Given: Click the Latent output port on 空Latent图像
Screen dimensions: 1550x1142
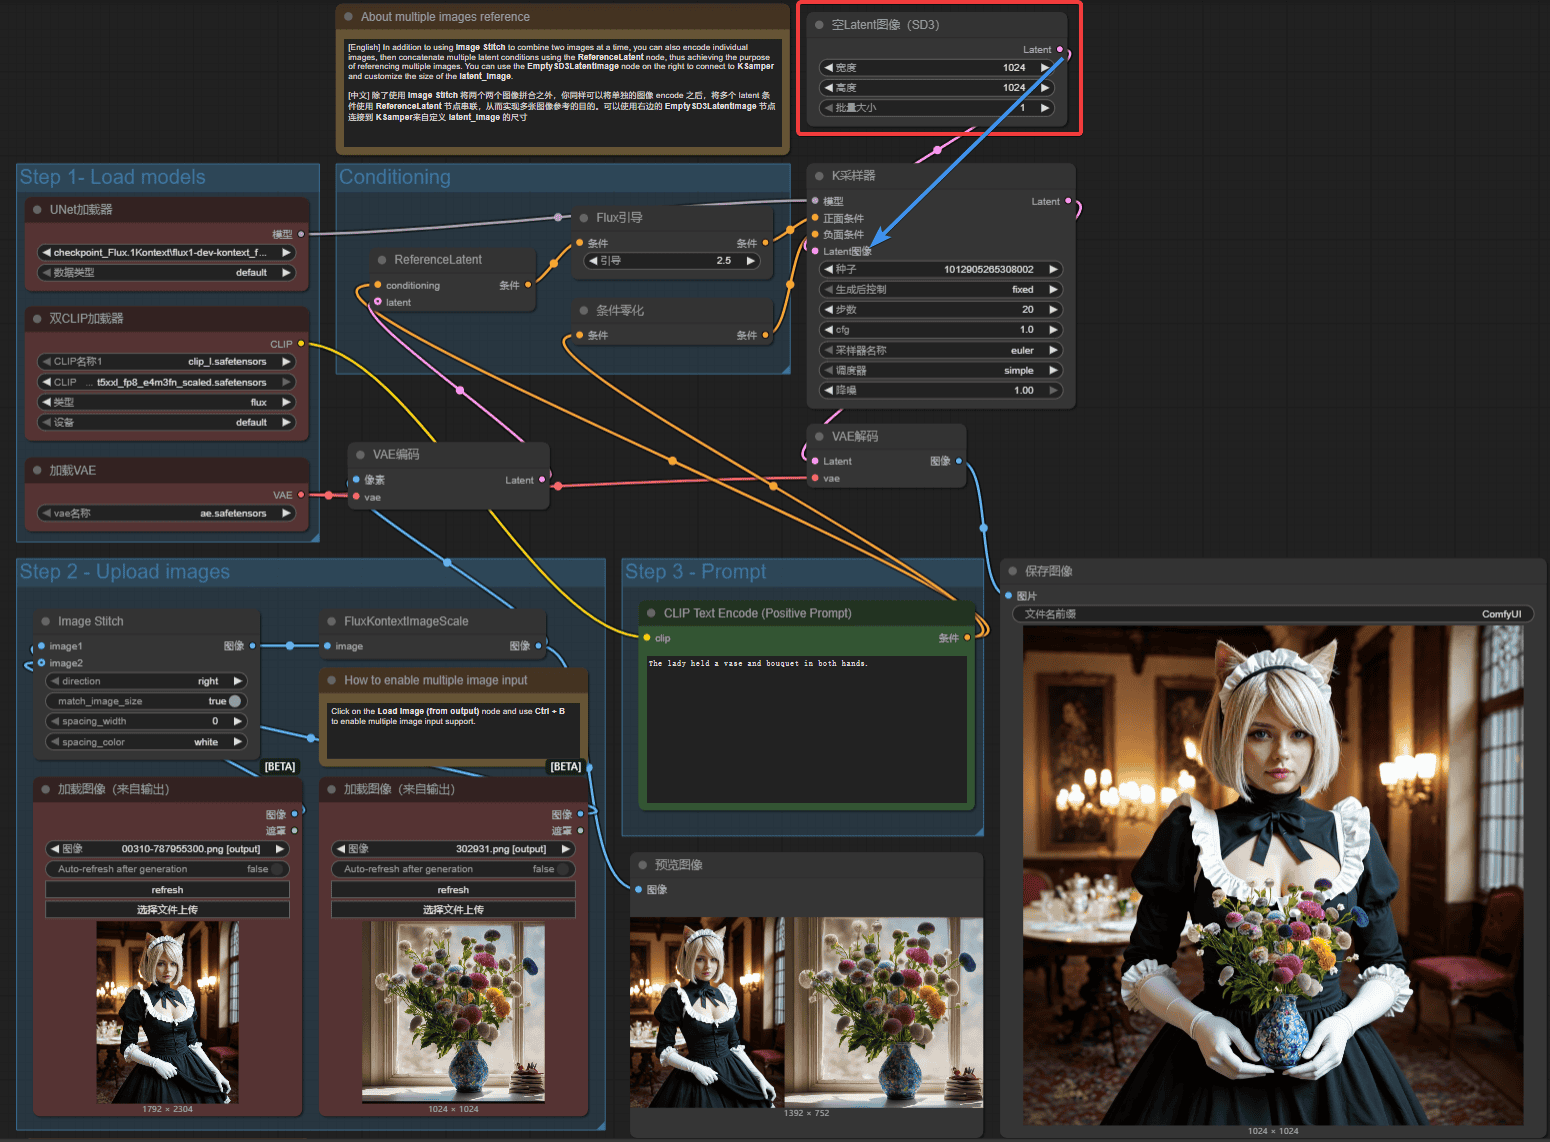Looking at the screenshot, I should coord(1060,49).
